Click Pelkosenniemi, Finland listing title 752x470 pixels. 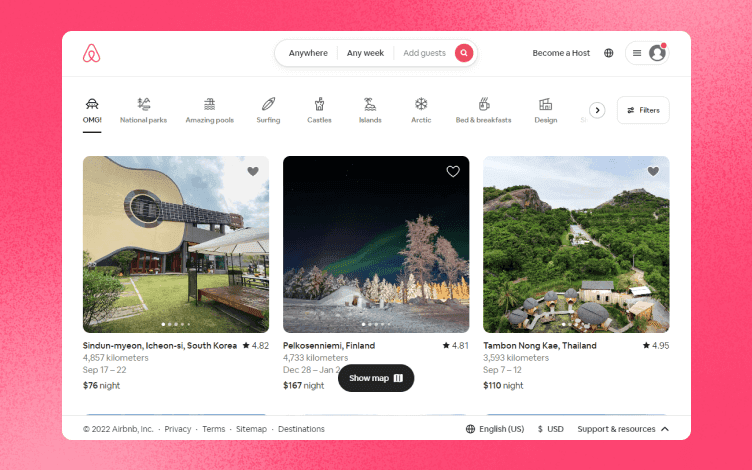click(329, 345)
